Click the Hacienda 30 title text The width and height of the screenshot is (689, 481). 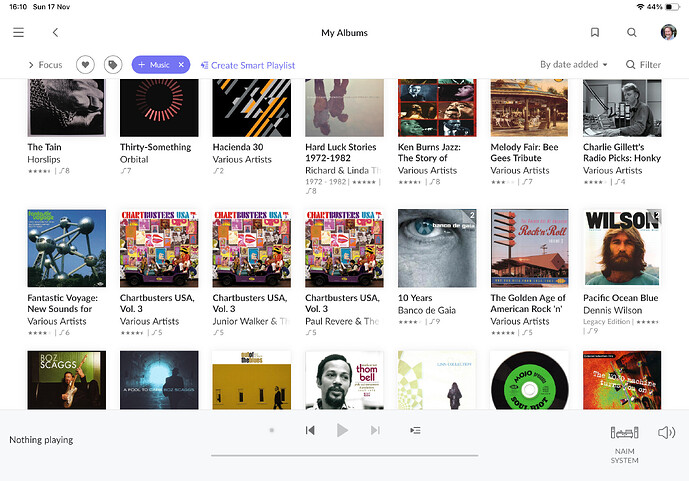tap(238, 147)
